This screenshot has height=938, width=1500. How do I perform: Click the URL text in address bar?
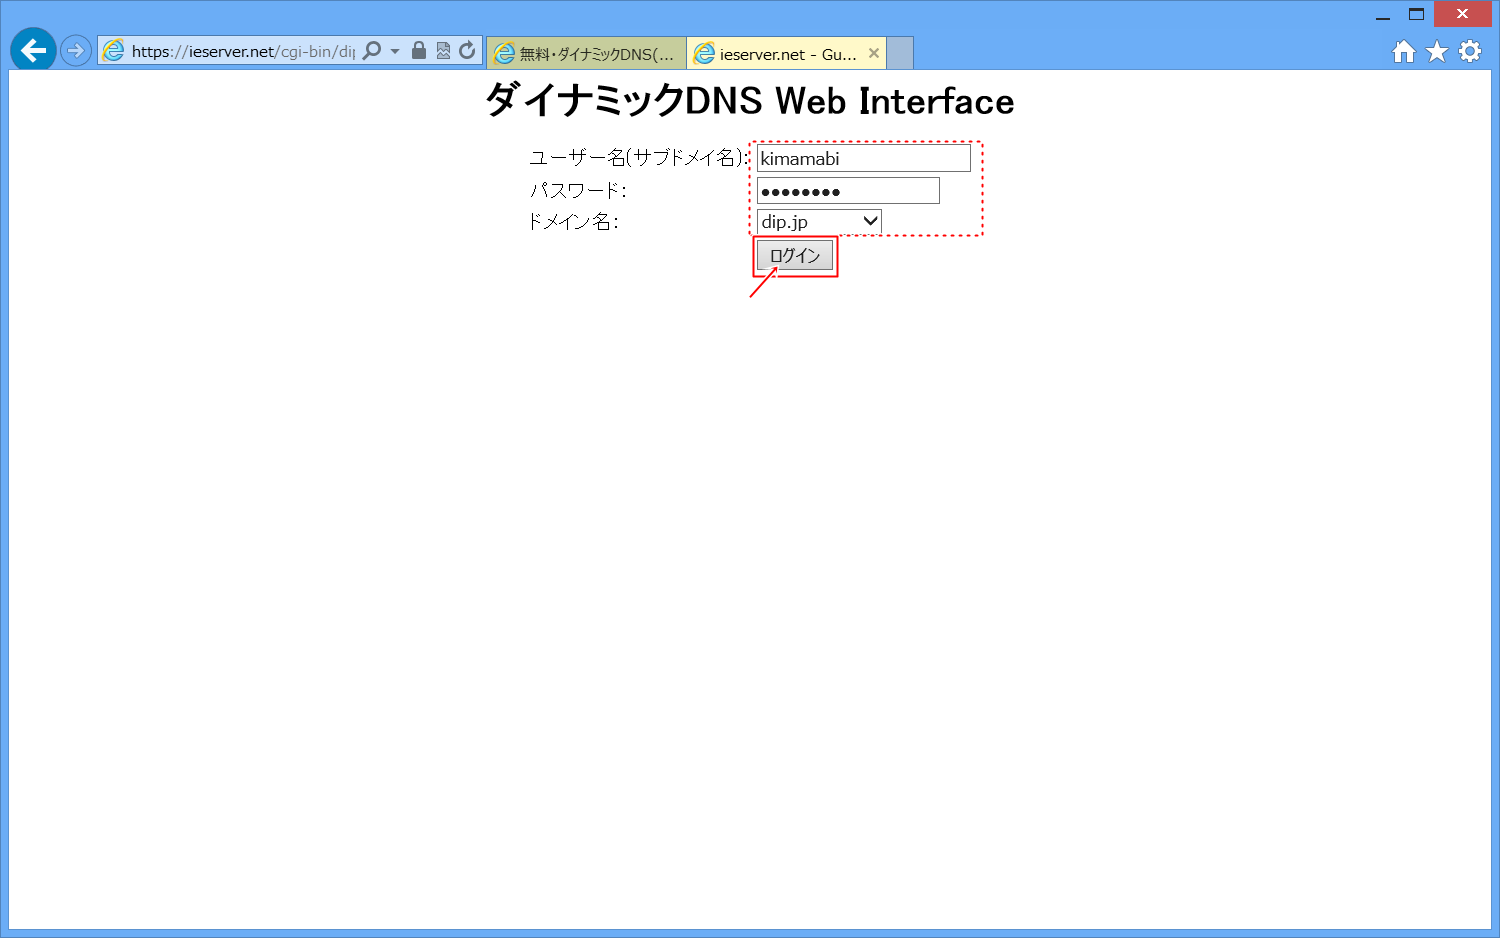coord(243,51)
